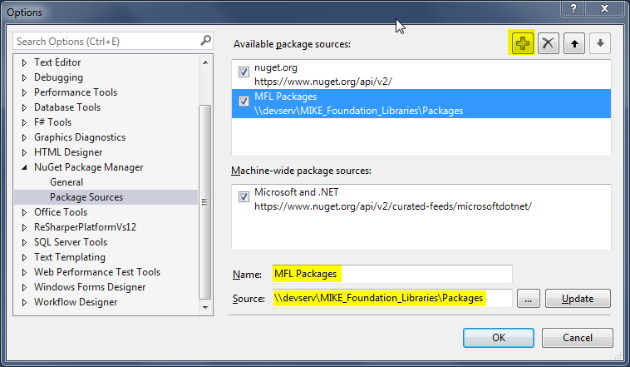This screenshot has width=630, height=367.
Task: Select Web Performance Test Tools category
Action: (97, 272)
